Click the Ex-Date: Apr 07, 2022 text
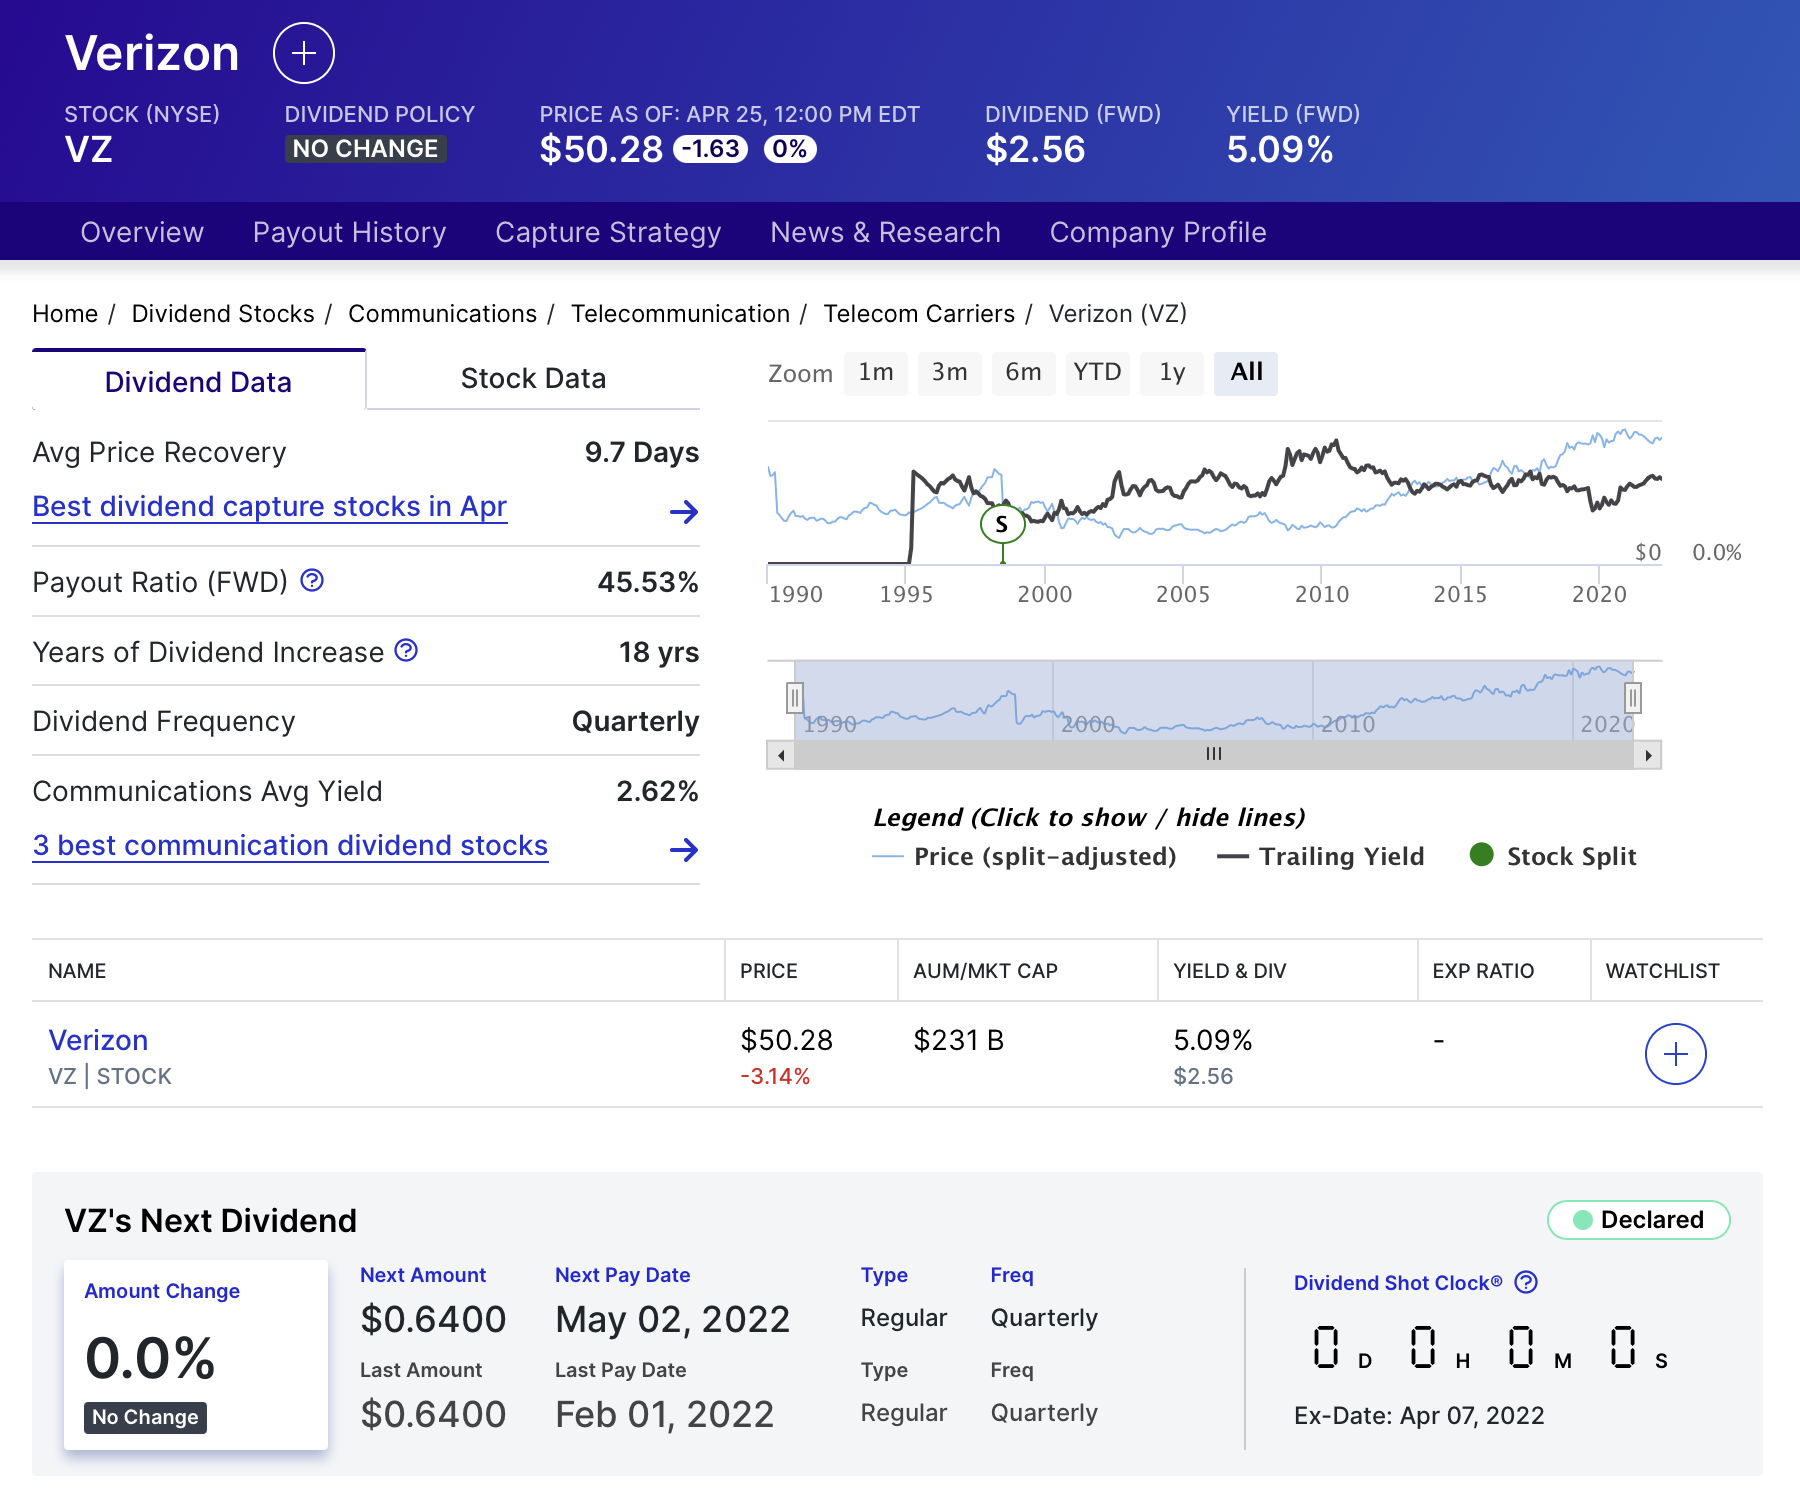This screenshot has width=1800, height=1492. point(1419,1416)
